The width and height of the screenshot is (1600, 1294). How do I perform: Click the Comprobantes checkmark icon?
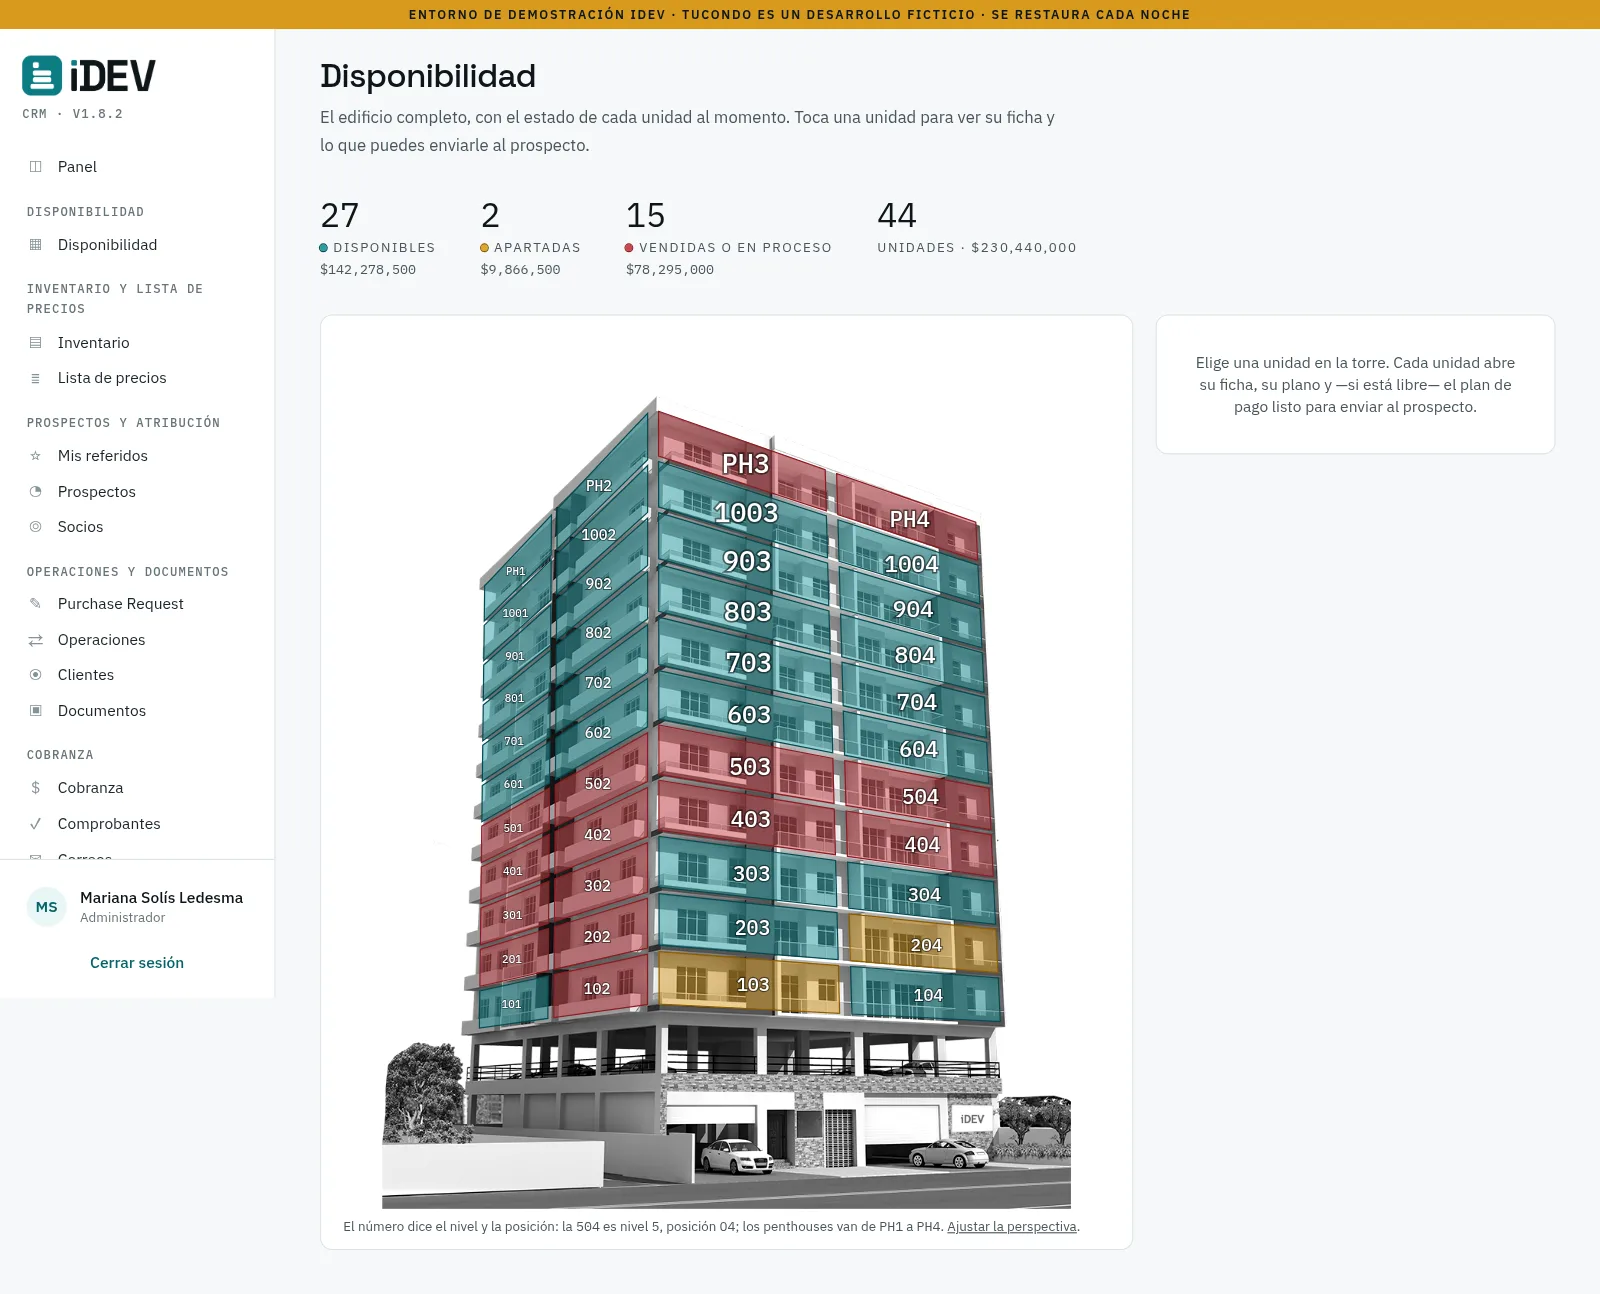click(x=36, y=824)
